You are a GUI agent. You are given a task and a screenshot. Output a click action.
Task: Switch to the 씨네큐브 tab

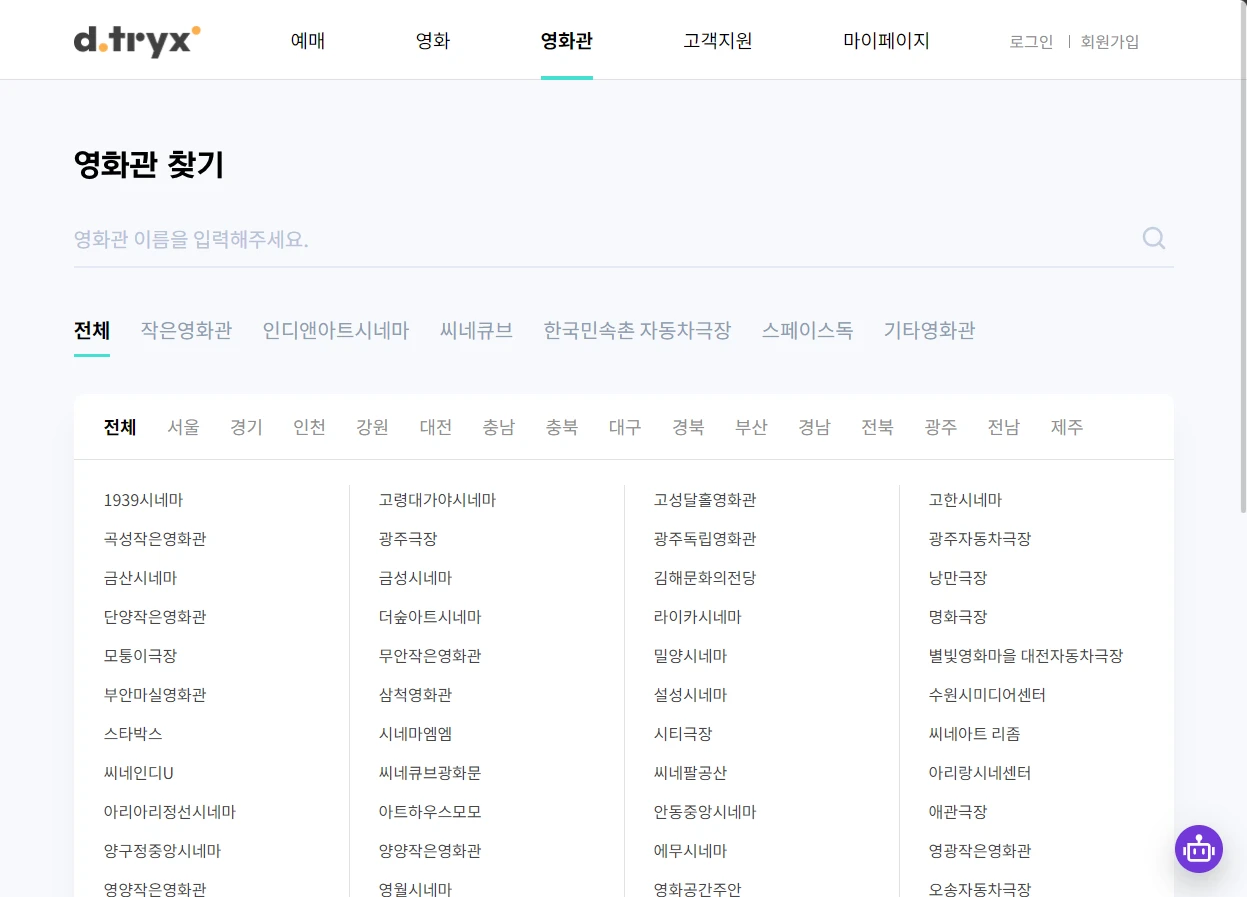(x=476, y=330)
